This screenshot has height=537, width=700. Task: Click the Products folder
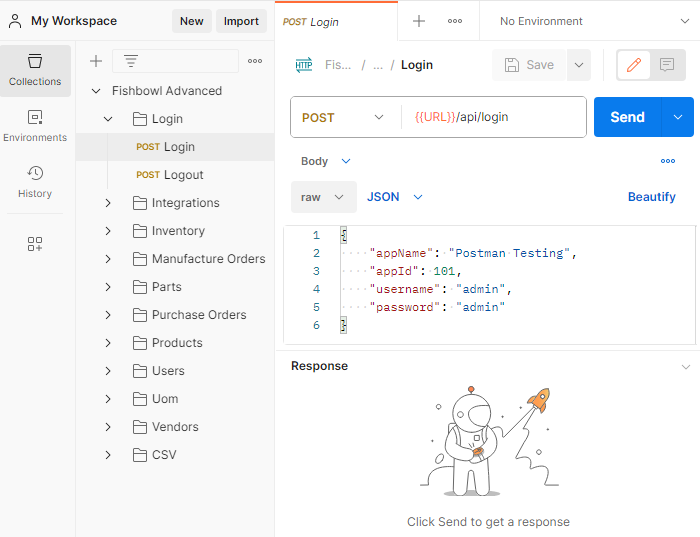coord(168,343)
